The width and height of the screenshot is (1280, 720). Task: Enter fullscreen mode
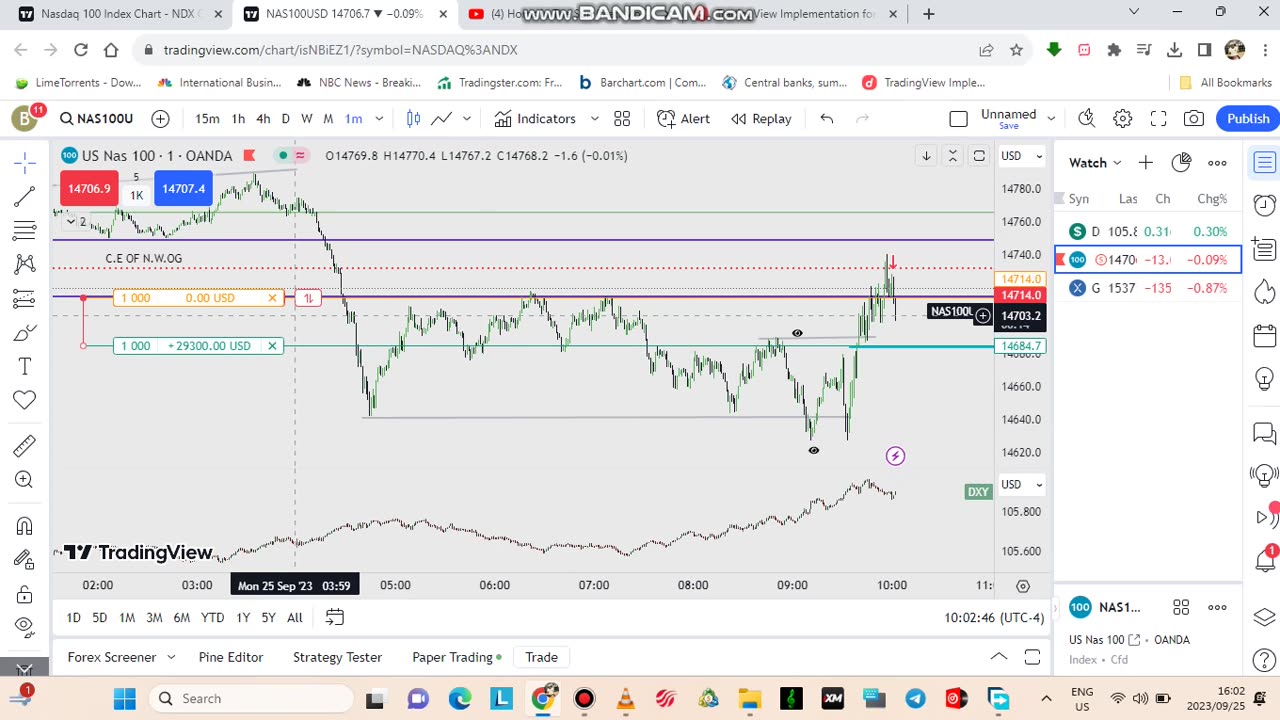[x=1158, y=118]
